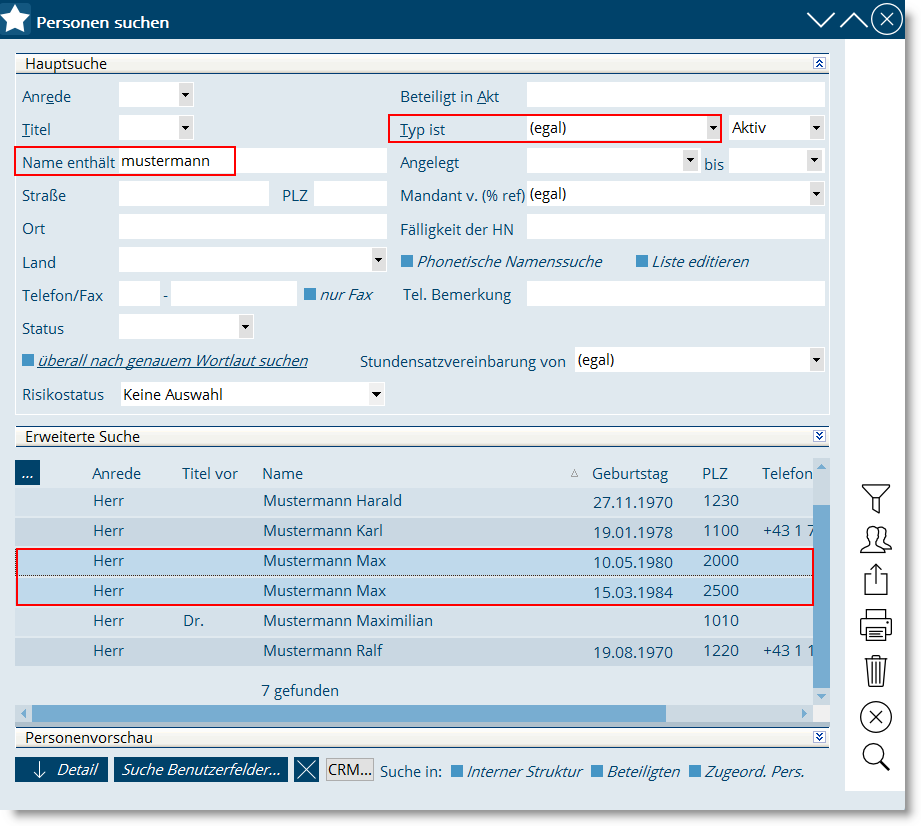Click the down chevron in title bar

point(821,21)
